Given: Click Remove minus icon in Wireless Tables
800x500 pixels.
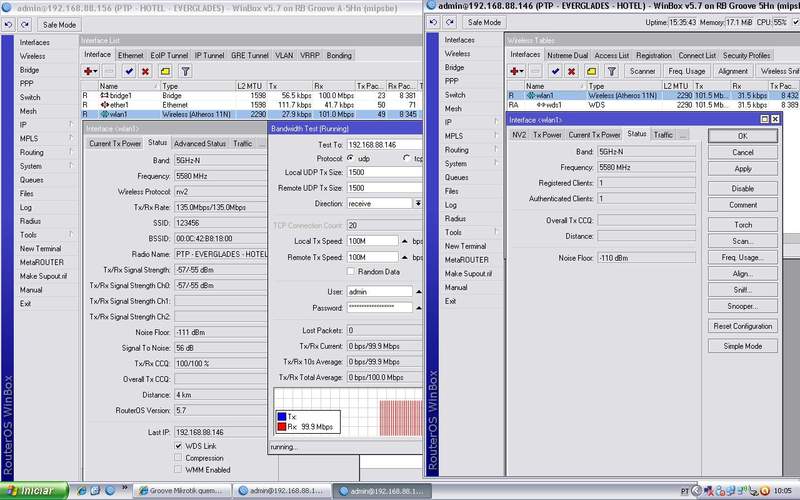Looking at the screenshot, I should [535, 71].
